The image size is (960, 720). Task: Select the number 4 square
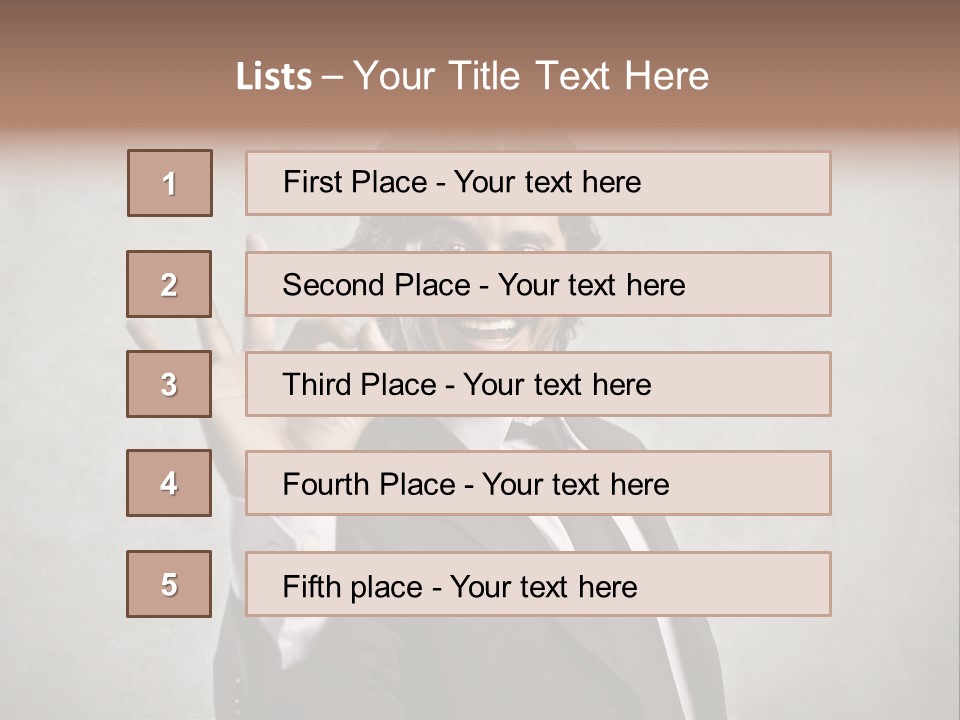[169, 483]
